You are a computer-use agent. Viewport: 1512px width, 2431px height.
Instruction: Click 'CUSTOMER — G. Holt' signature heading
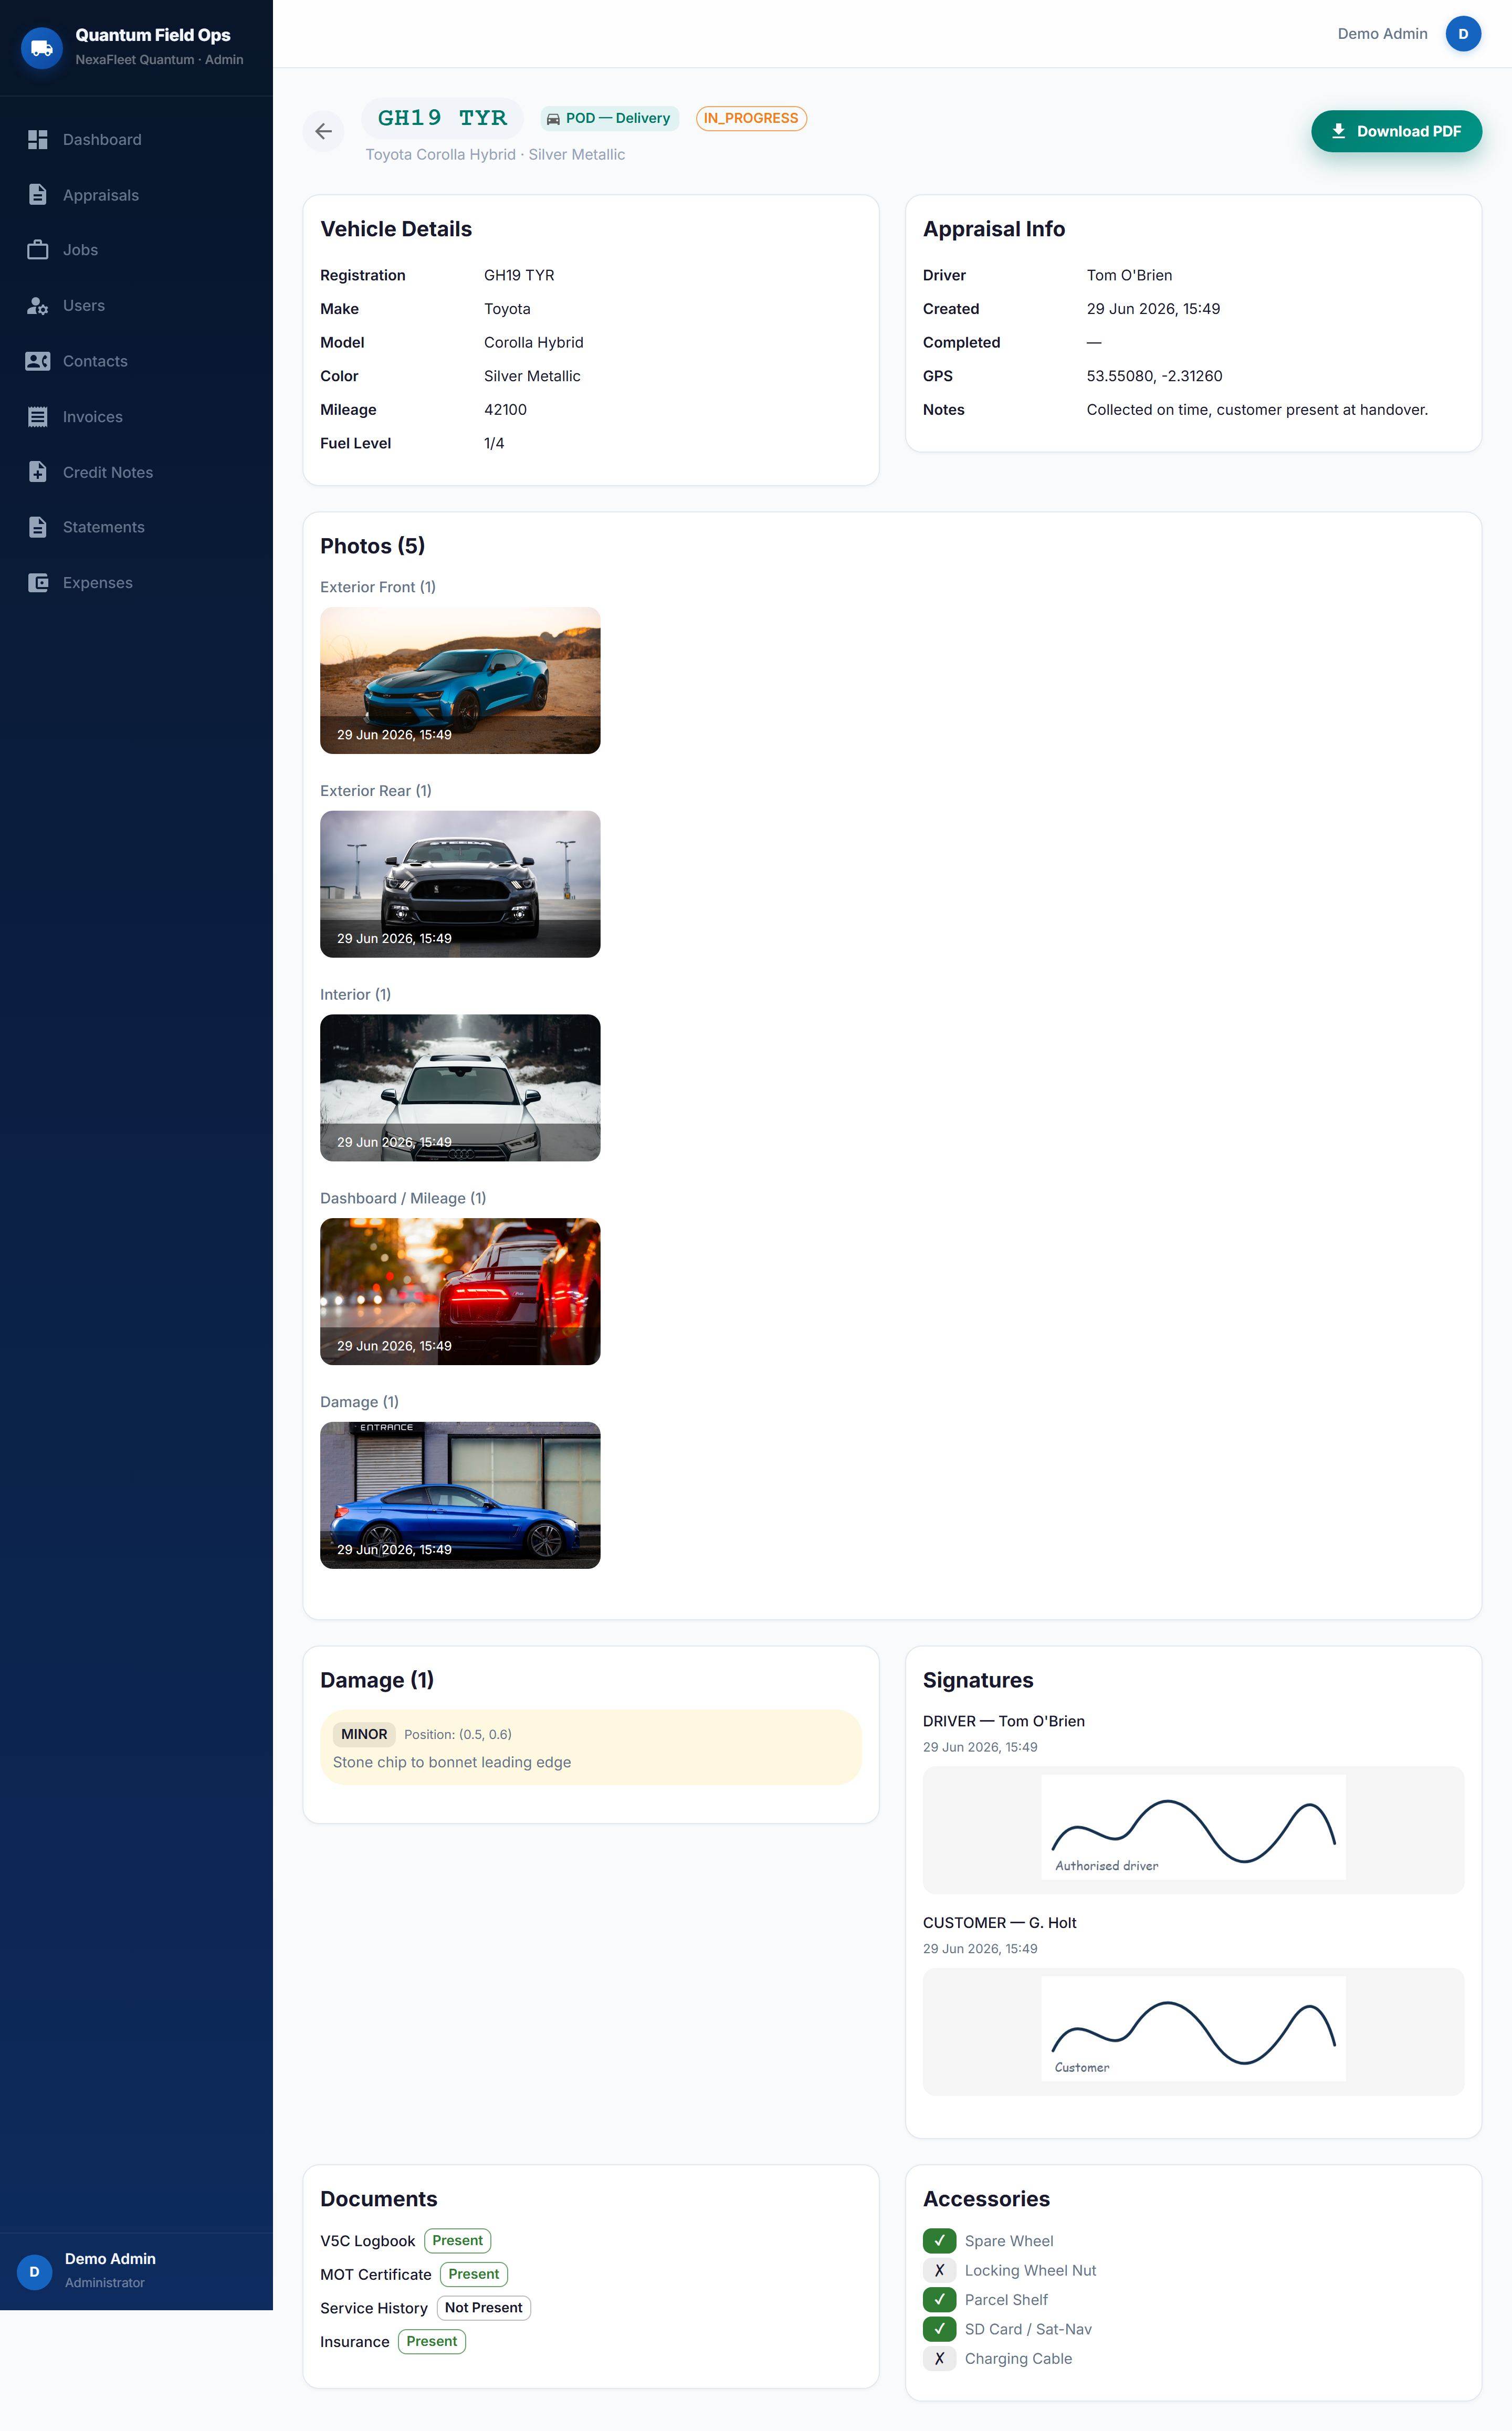pos(999,1923)
